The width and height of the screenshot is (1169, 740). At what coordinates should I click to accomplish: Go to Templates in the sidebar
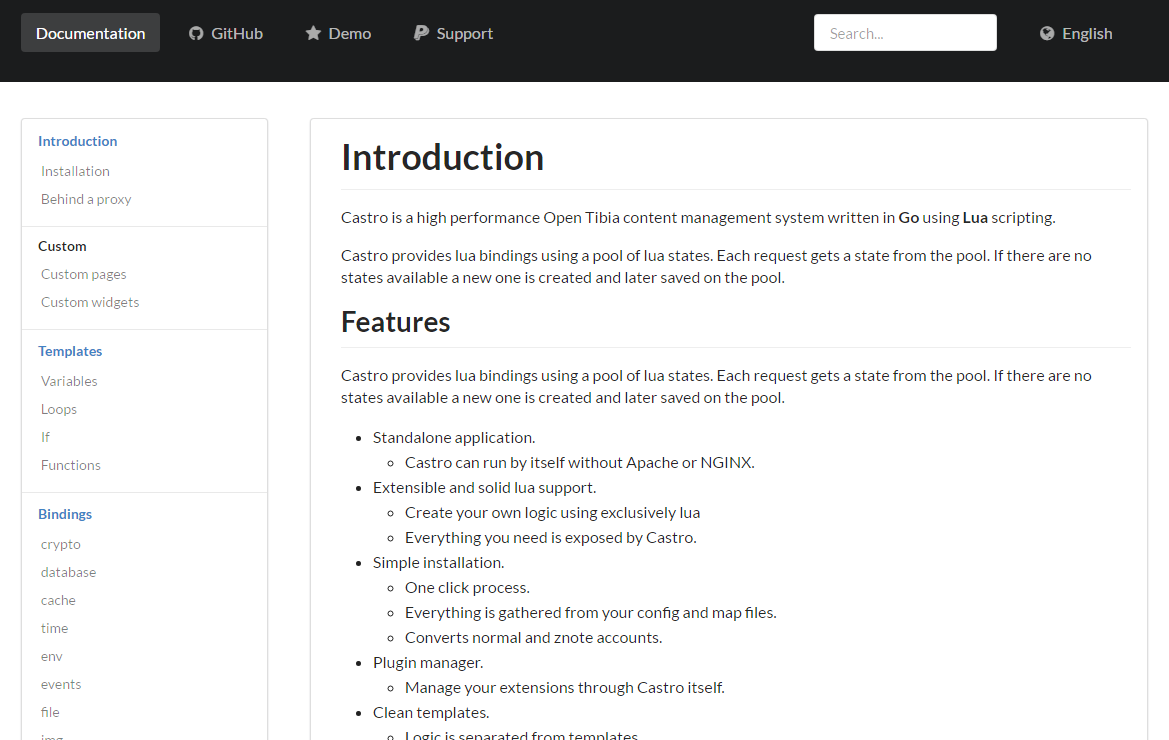click(x=70, y=351)
